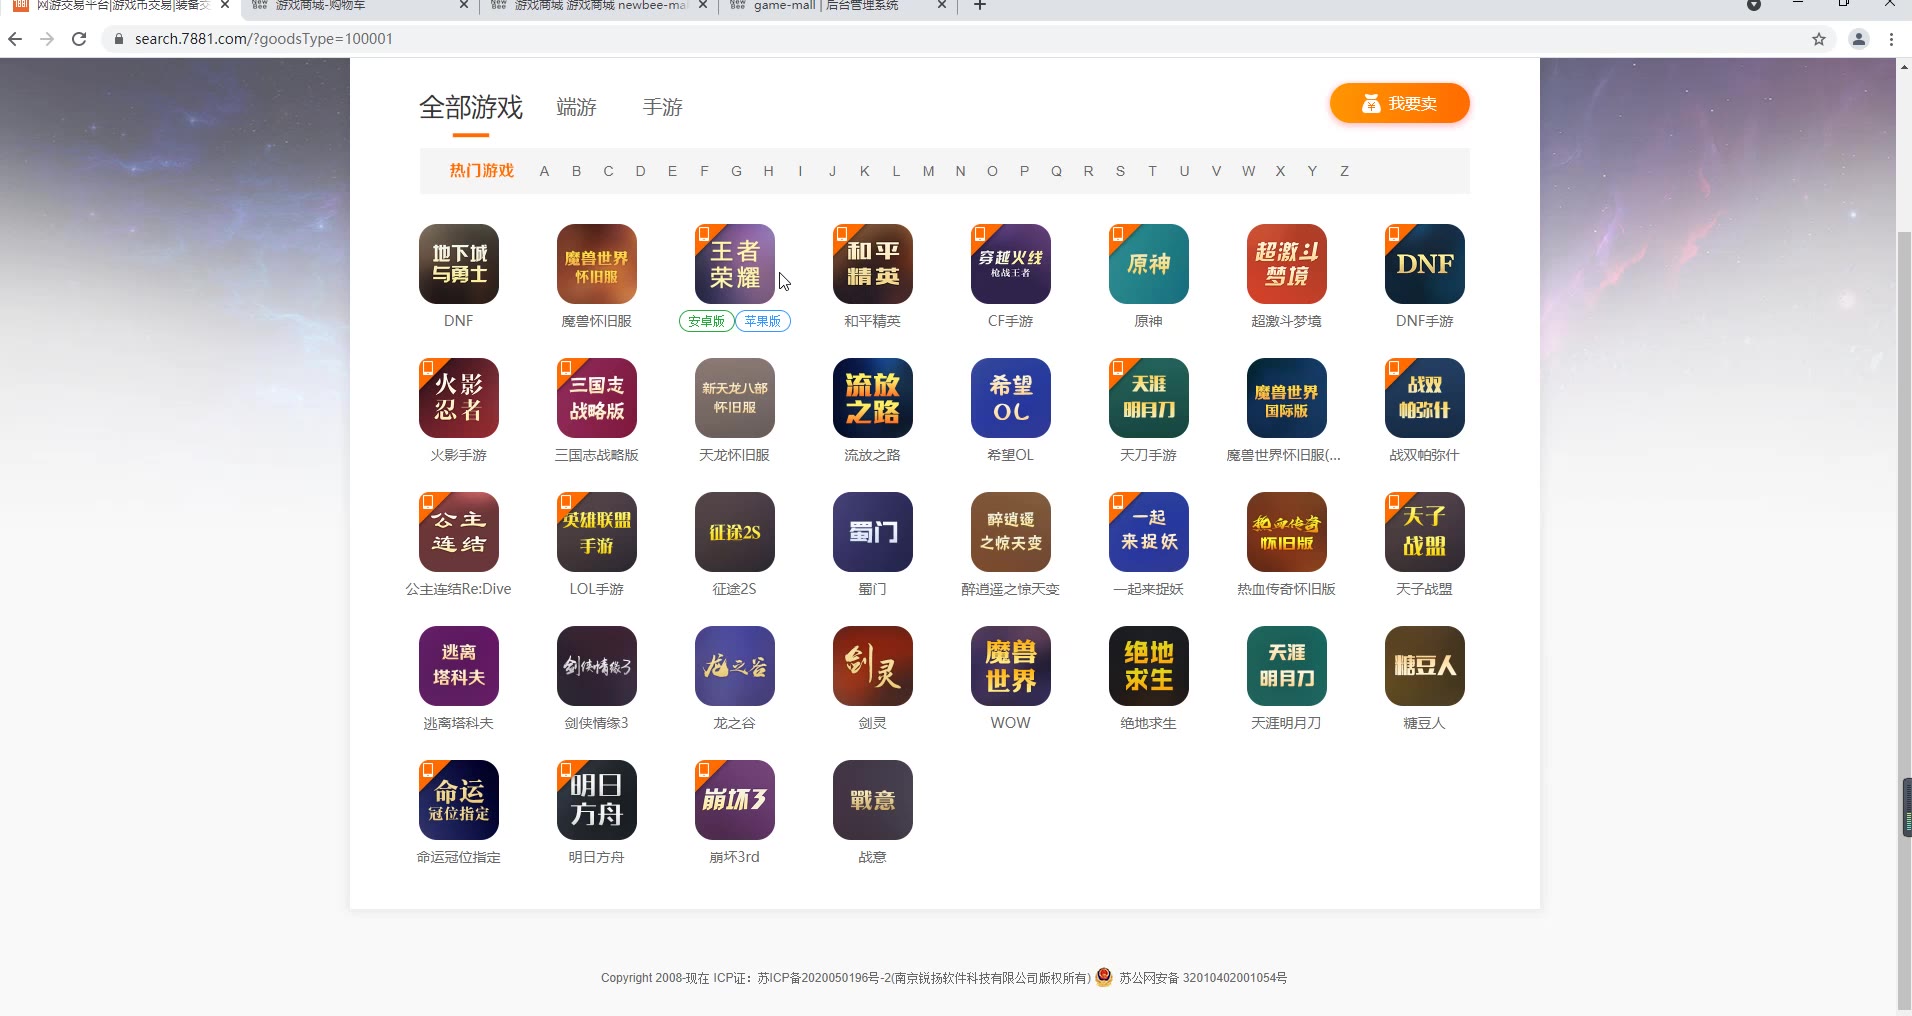Open the browser profile menu
Viewport: 1912px width, 1016px height.
coord(1859,39)
